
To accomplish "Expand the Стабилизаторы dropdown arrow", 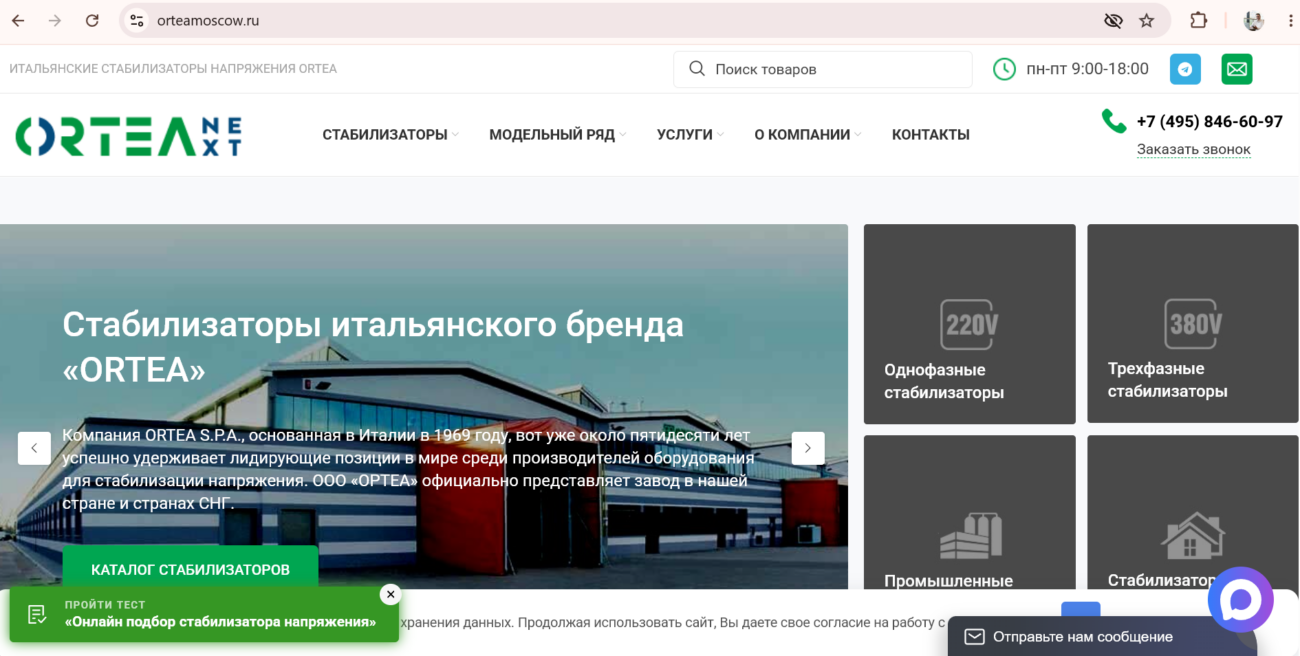I will (455, 134).
